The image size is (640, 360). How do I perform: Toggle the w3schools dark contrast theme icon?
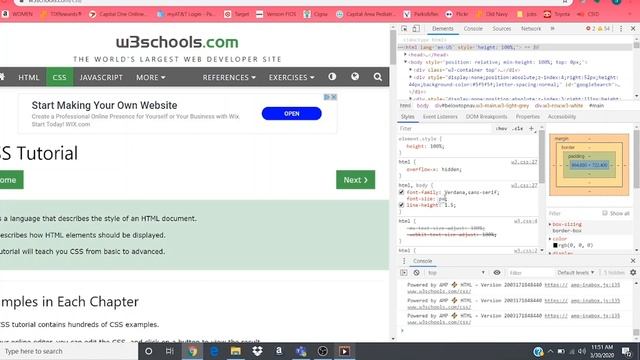(332, 77)
